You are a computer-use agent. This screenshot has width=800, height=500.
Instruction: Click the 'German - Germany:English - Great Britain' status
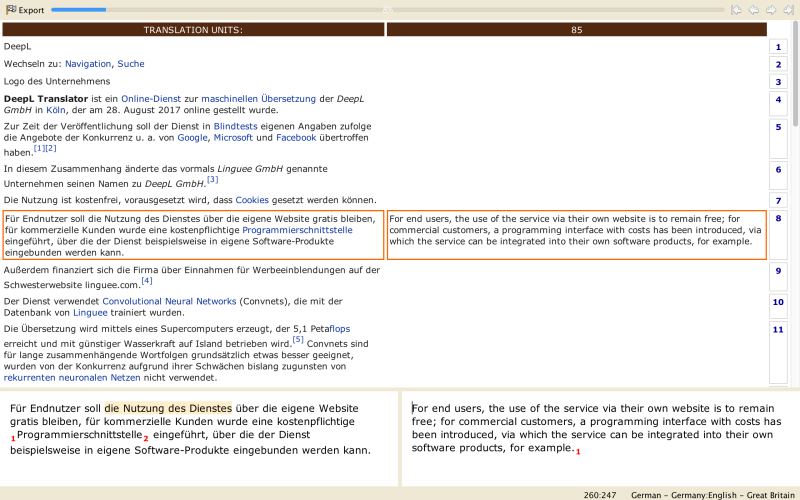(x=713, y=495)
